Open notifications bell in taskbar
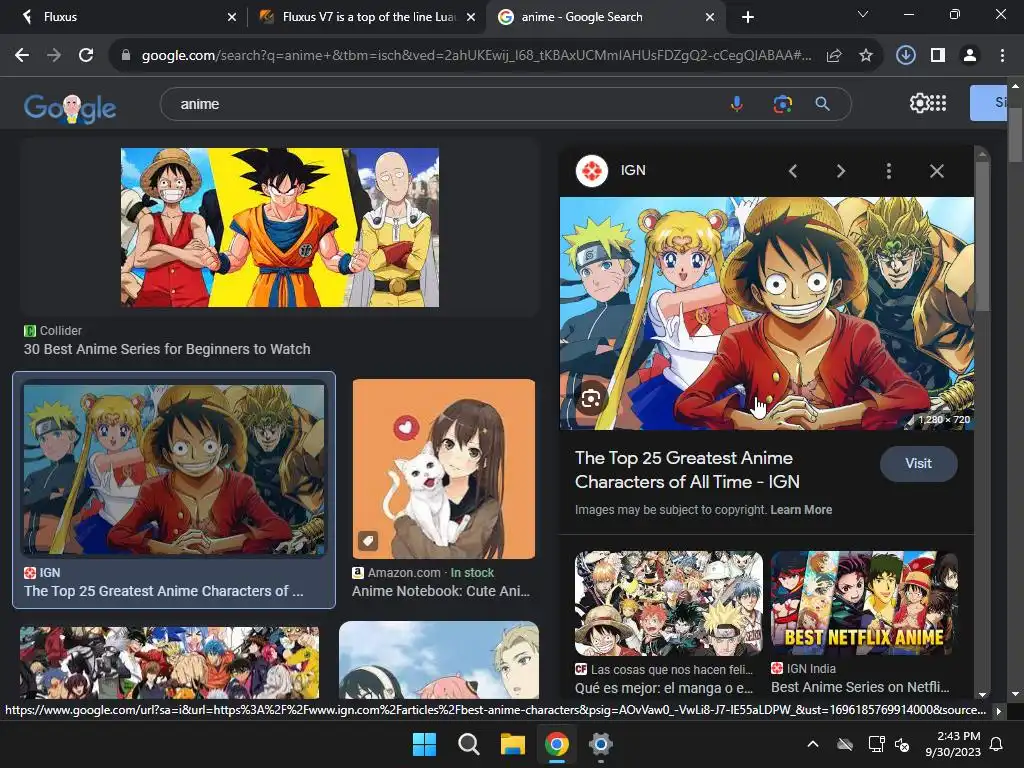The image size is (1024, 768). (x=997, y=744)
